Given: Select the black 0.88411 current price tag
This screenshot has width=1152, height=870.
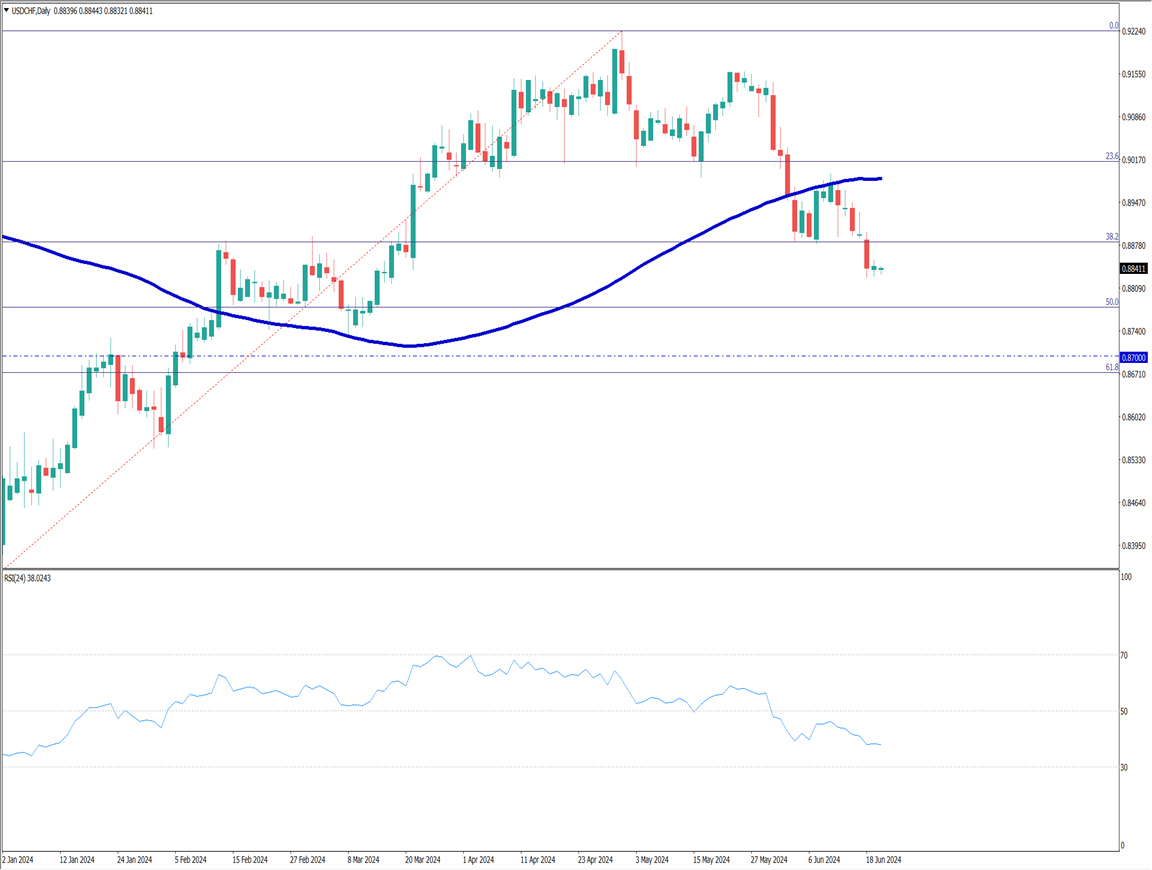Looking at the screenshot, I should coord(1134,268).
